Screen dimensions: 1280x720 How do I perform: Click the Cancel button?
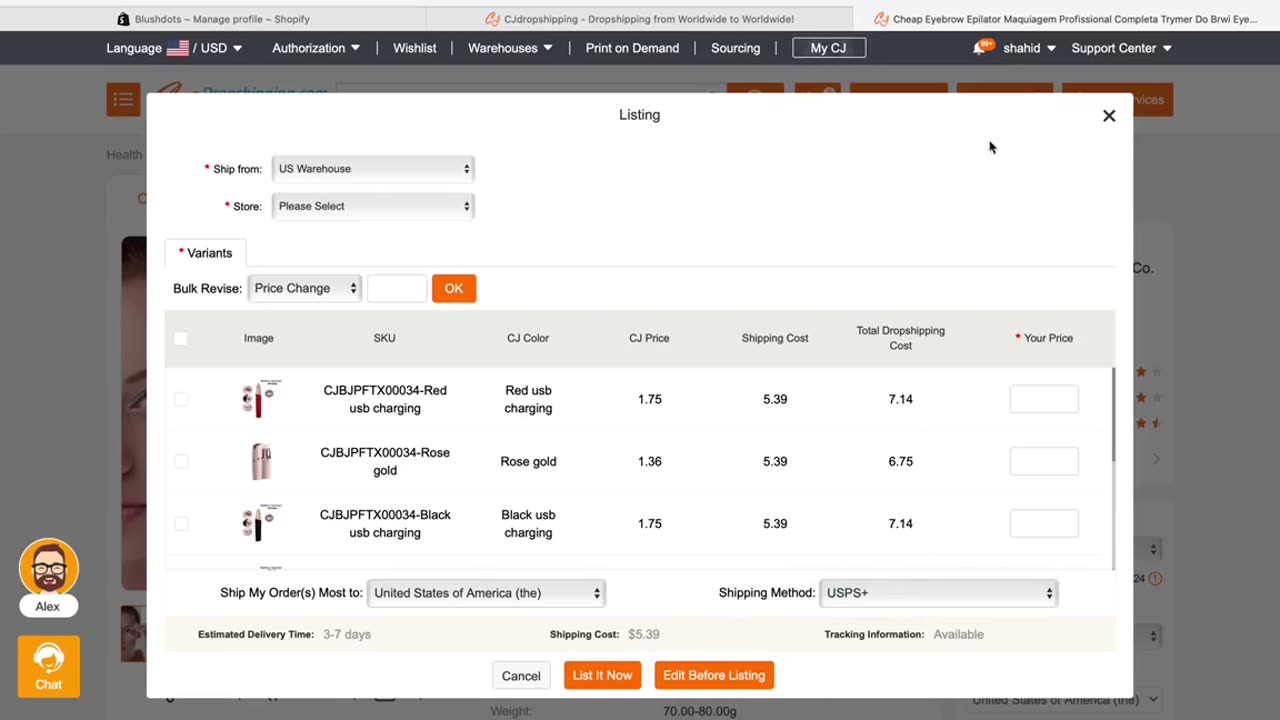[521, 676]
